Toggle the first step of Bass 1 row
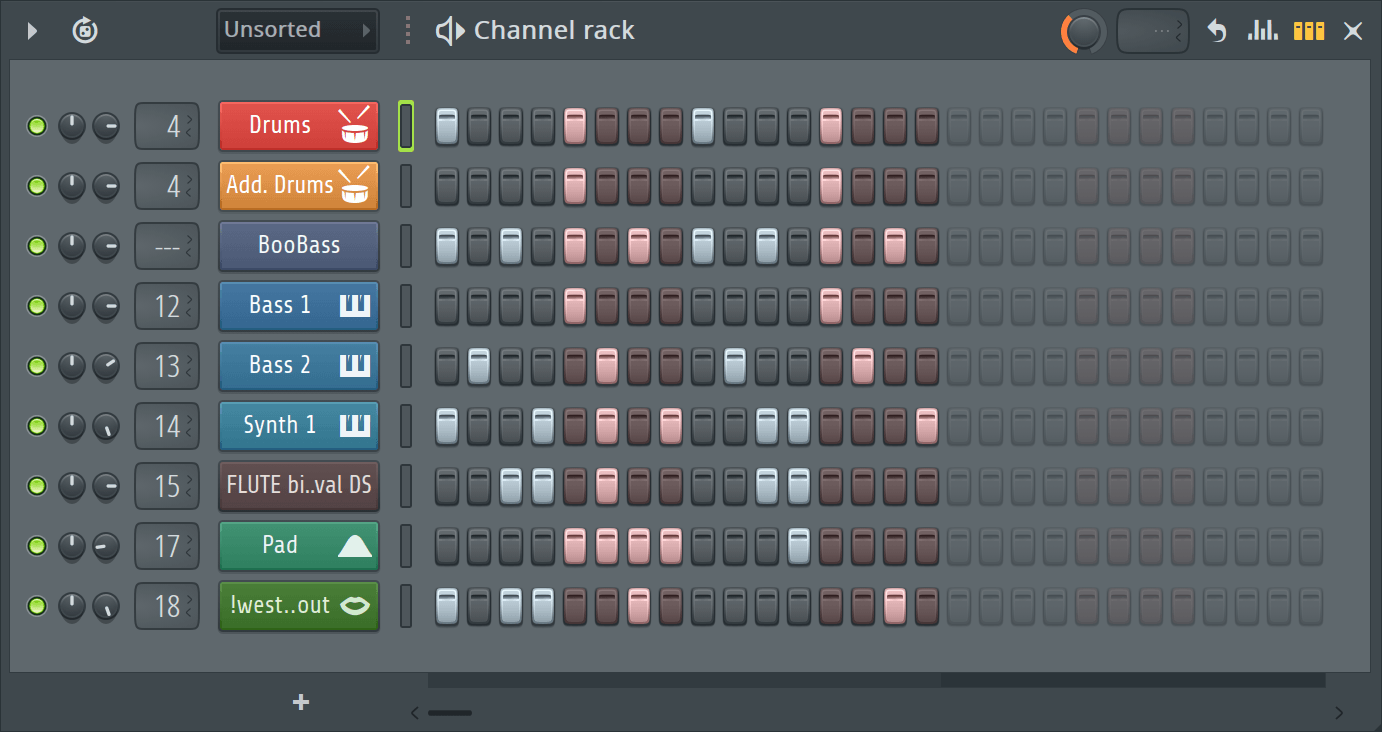Image resolution: width=1382 pixels, height=732 pixels. coord(447,306)
